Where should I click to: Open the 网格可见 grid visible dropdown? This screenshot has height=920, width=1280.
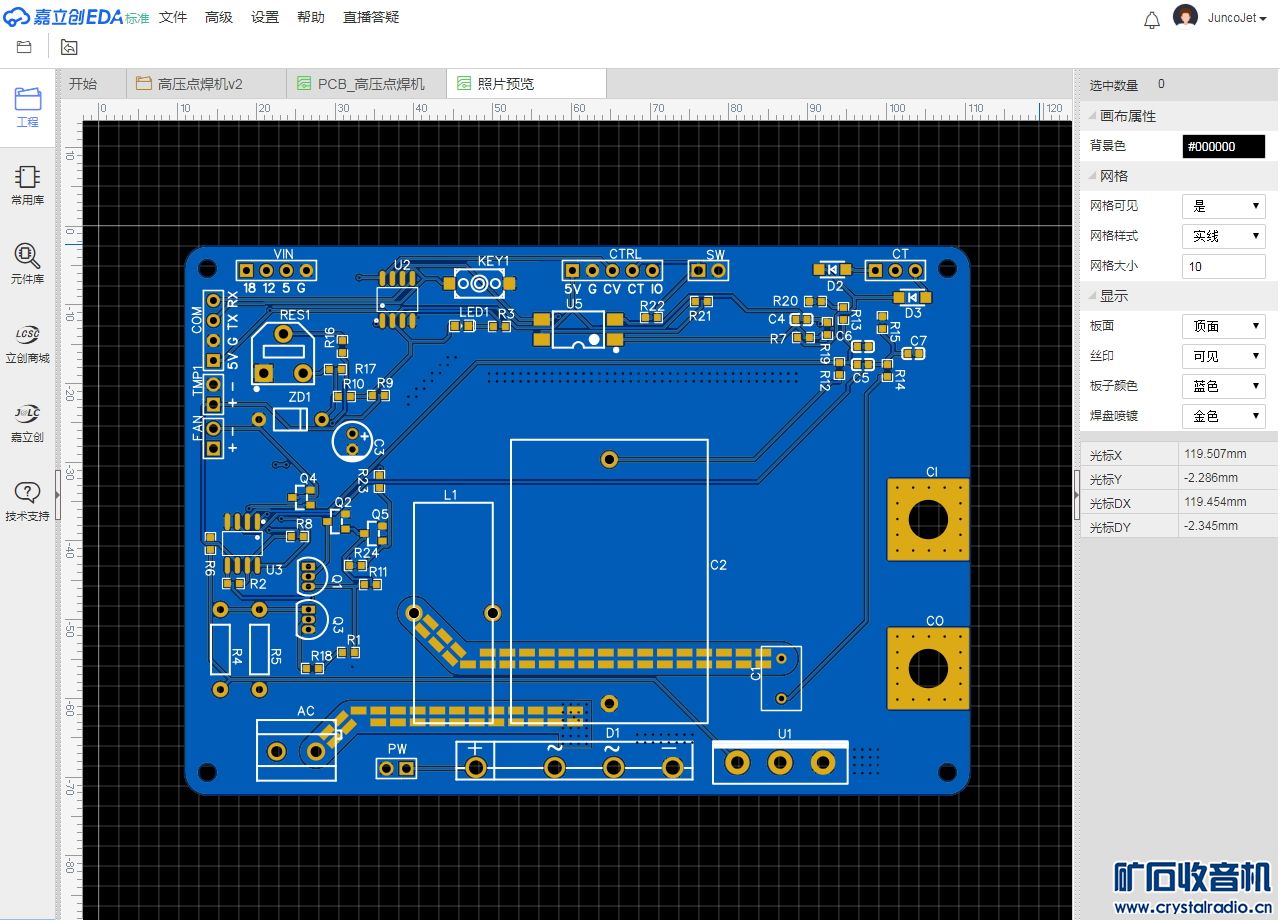[1223, 206]
